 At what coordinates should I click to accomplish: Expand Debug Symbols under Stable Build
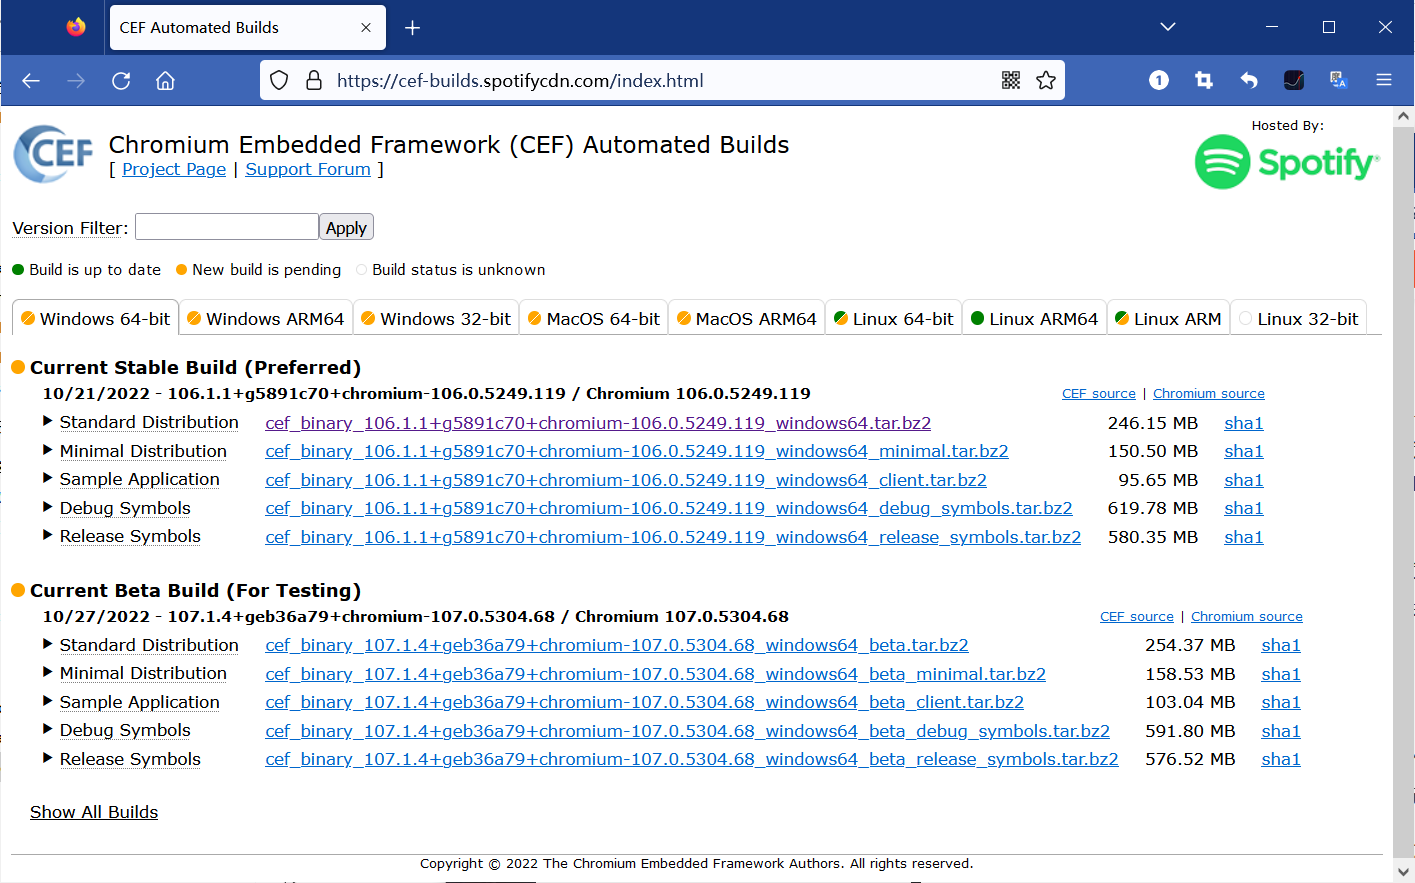[x=124, y=508]
